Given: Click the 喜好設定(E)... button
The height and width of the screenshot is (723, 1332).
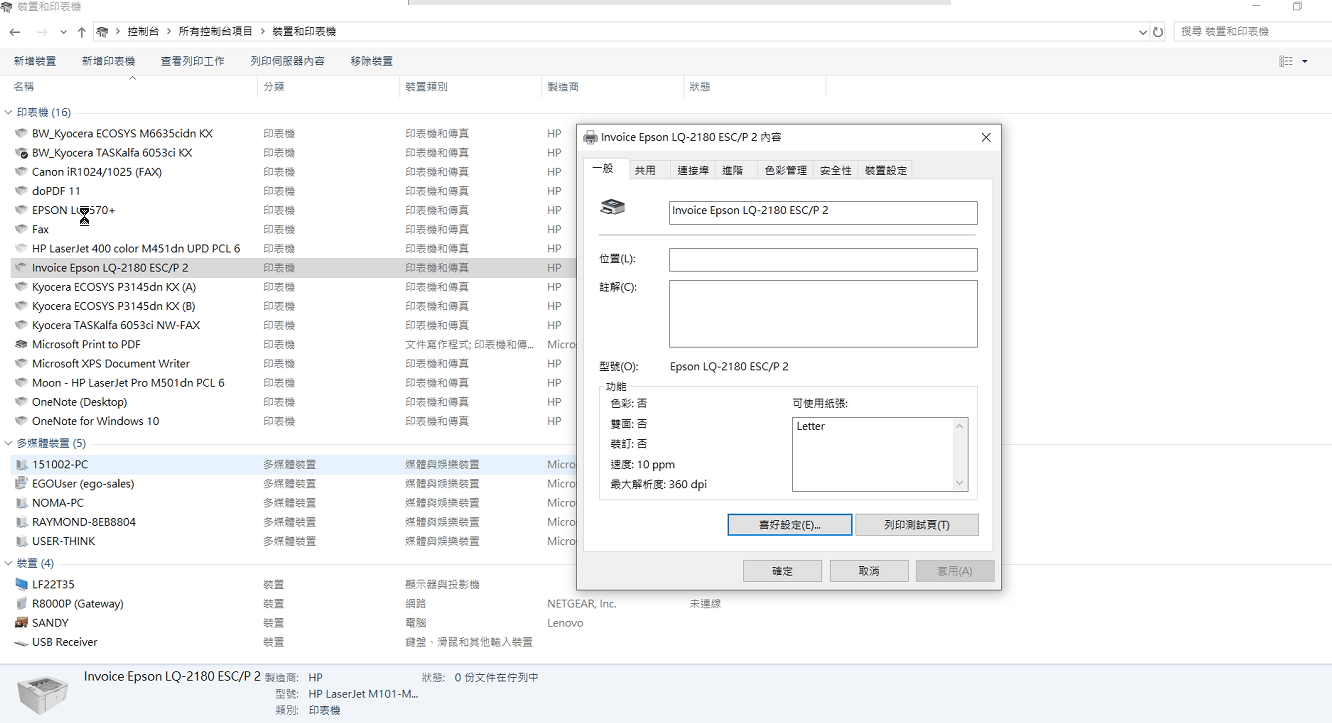Looking at the screenshot, I should (x=790, y=525).
